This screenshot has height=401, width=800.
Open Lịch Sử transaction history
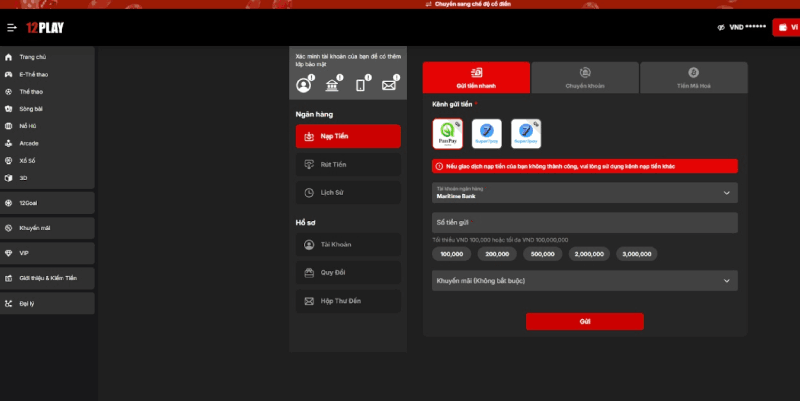[x=348, y=191]
